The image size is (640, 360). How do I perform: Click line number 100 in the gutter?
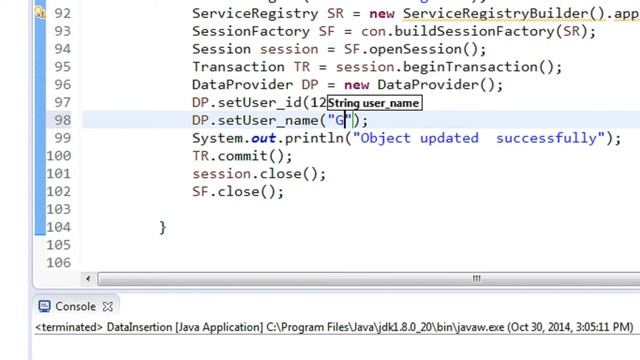pos(59,156)
